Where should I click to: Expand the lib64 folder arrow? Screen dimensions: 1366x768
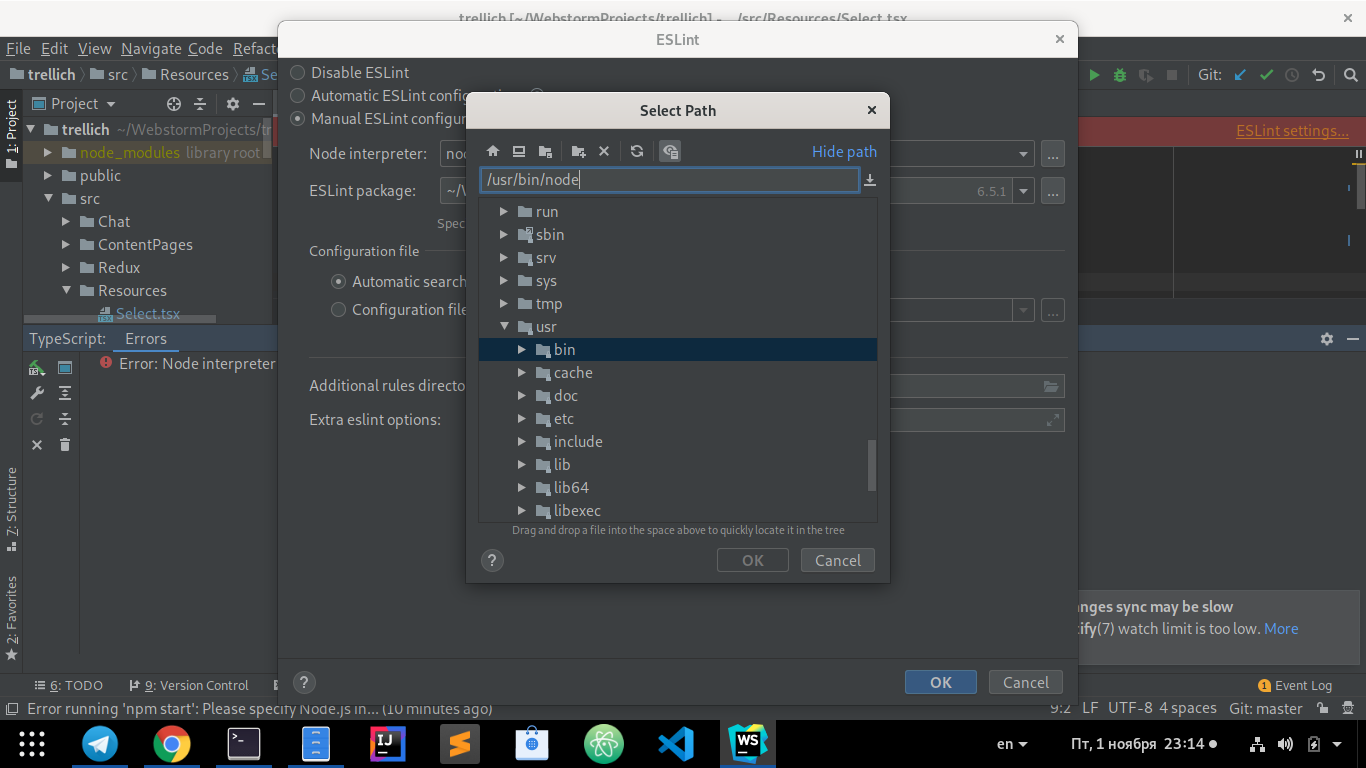[522, 487]
